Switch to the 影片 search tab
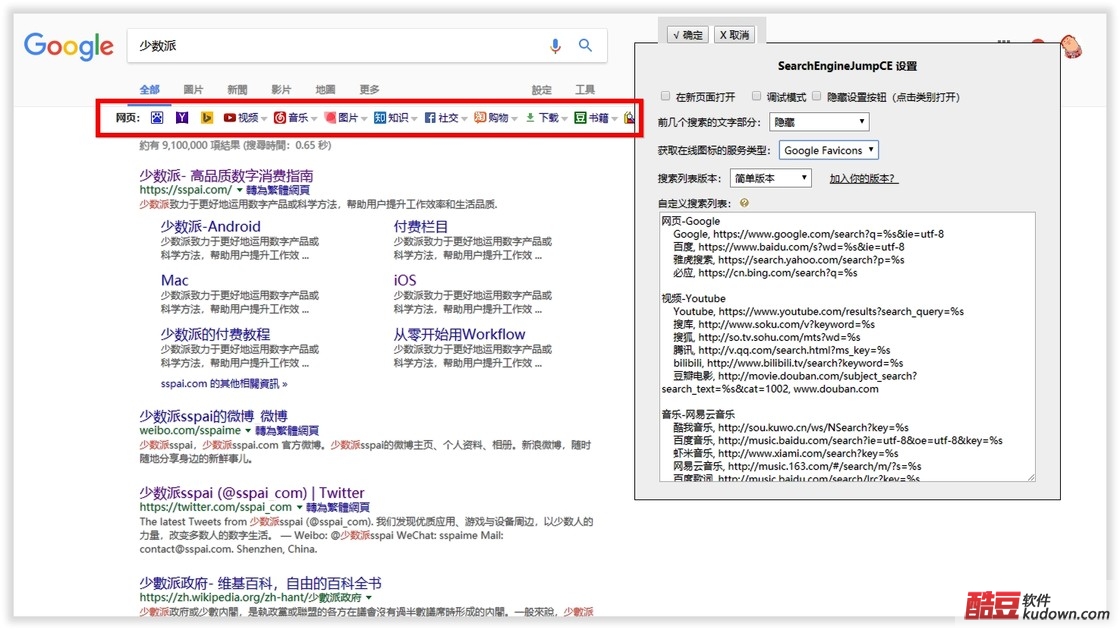 pos(281,89)
